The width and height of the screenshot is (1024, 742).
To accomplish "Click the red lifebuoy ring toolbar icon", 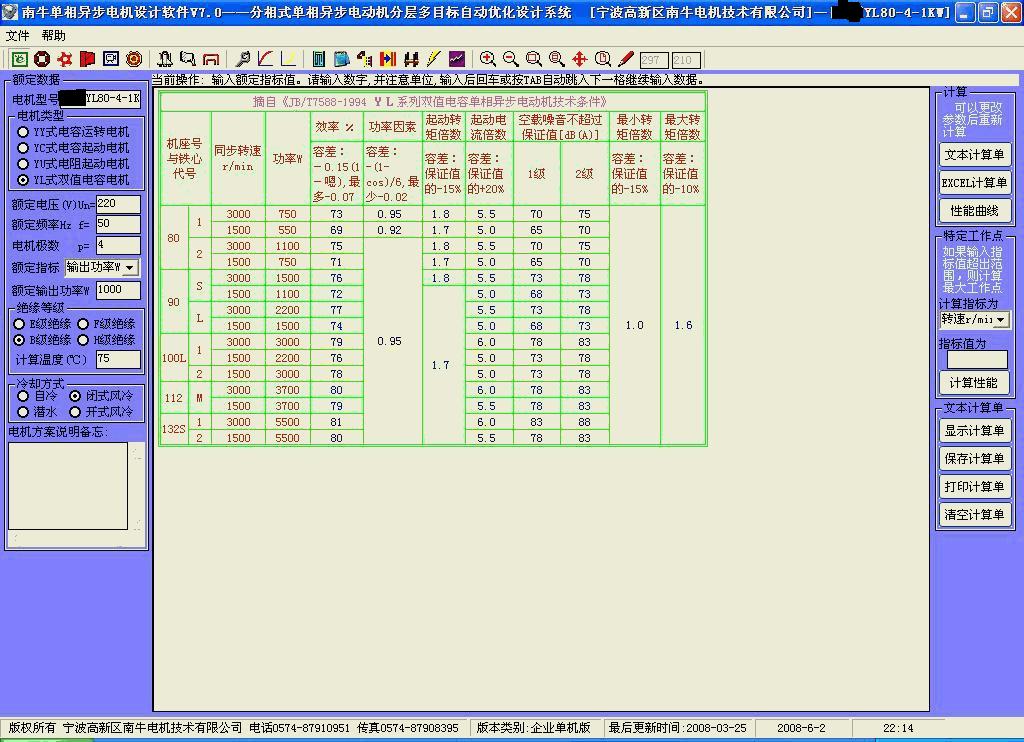I will 42,59.
